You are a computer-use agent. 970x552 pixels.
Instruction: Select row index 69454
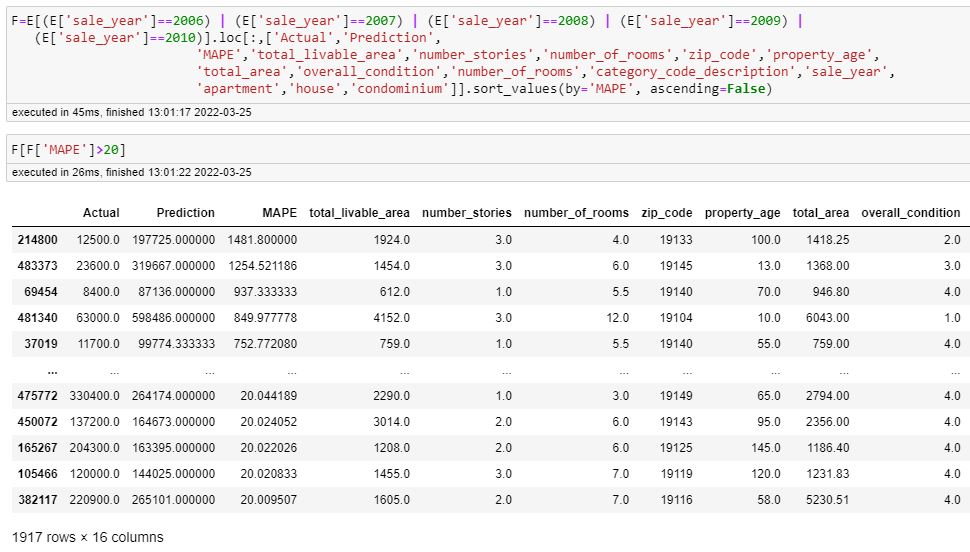[x=40, y=291]
